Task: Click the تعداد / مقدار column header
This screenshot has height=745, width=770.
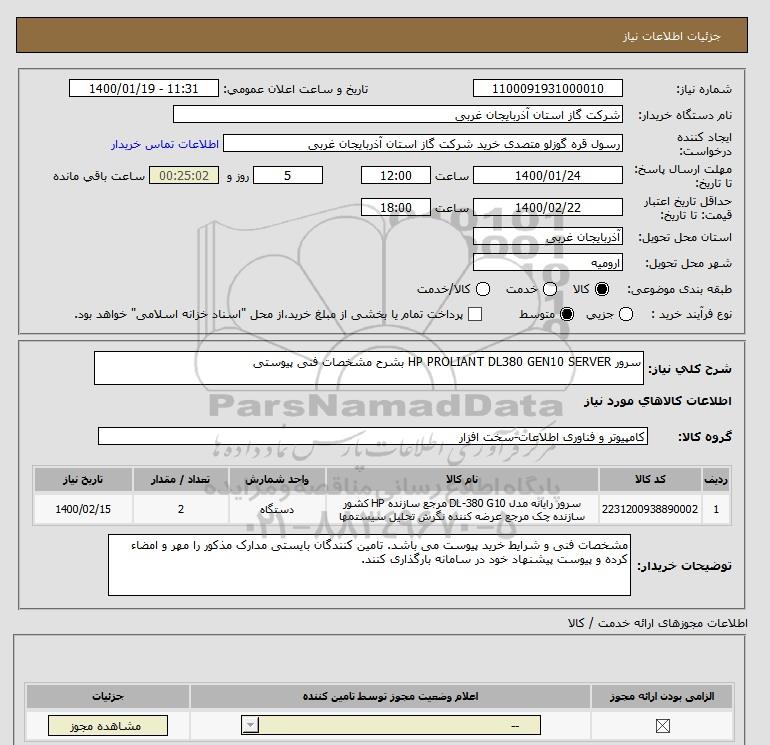Action: (181, 479)
